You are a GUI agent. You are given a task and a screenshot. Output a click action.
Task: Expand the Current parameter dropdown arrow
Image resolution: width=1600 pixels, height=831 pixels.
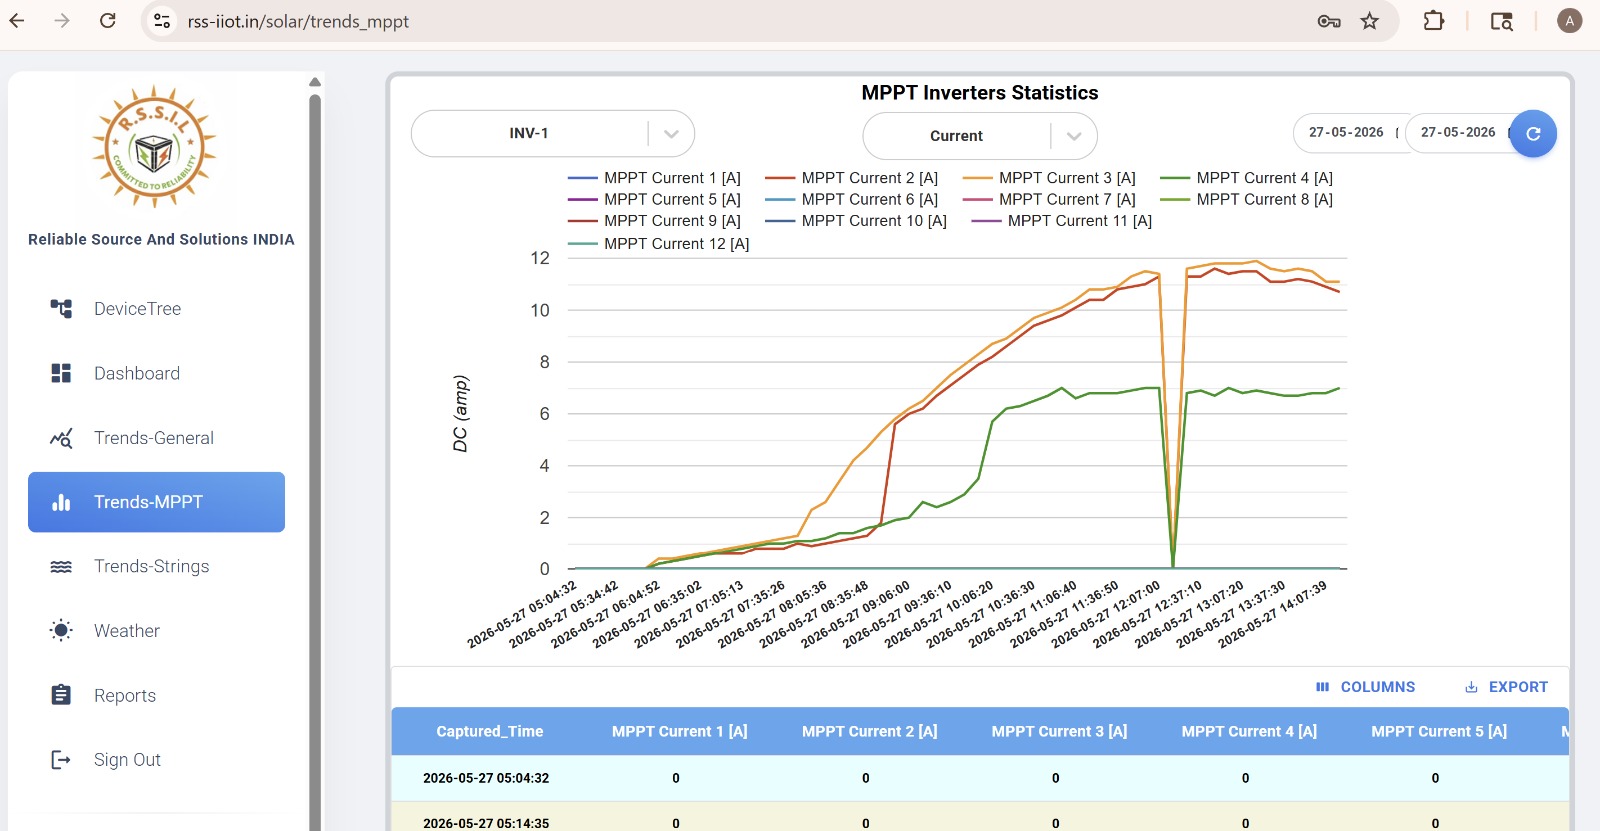(x=1074, y=136)
